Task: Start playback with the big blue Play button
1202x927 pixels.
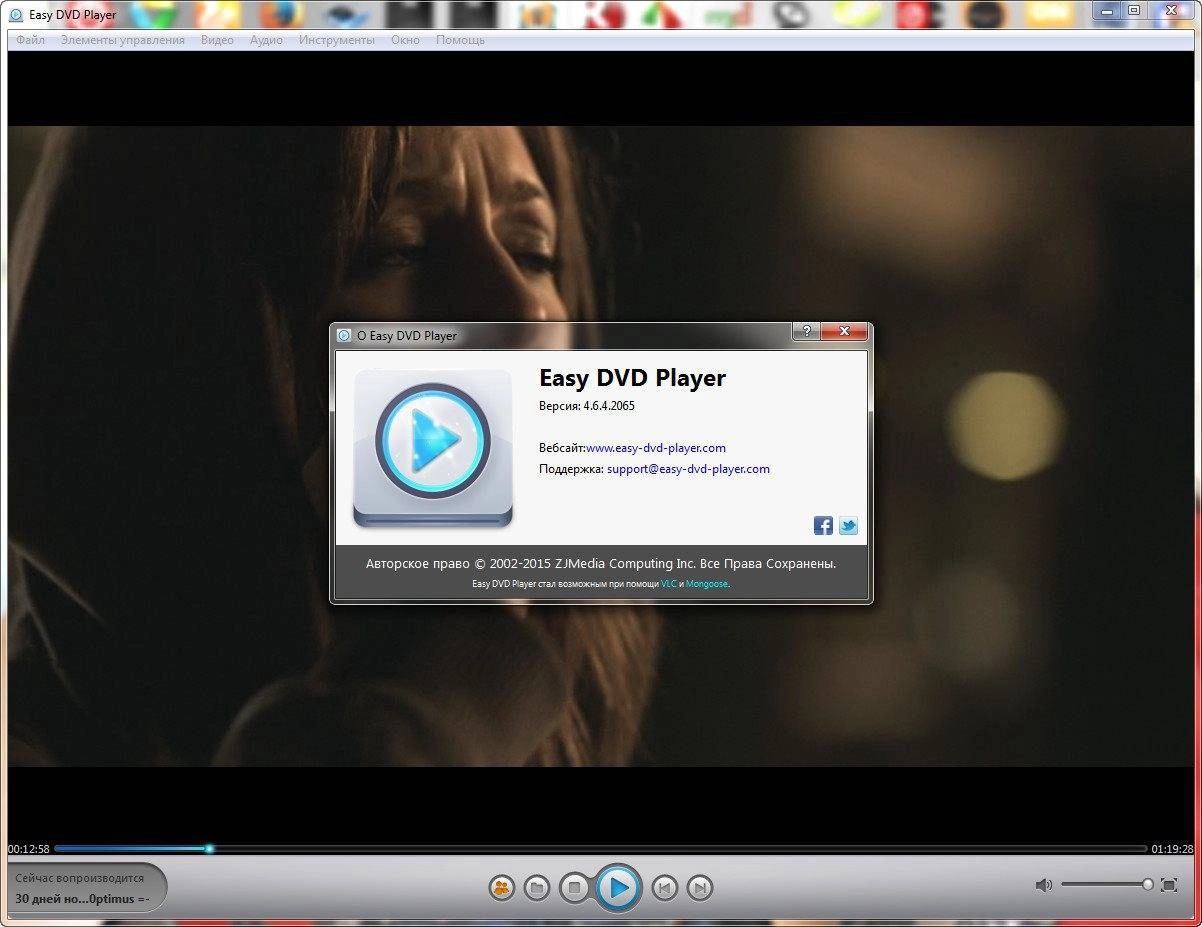Action: (x=618, y=887)
